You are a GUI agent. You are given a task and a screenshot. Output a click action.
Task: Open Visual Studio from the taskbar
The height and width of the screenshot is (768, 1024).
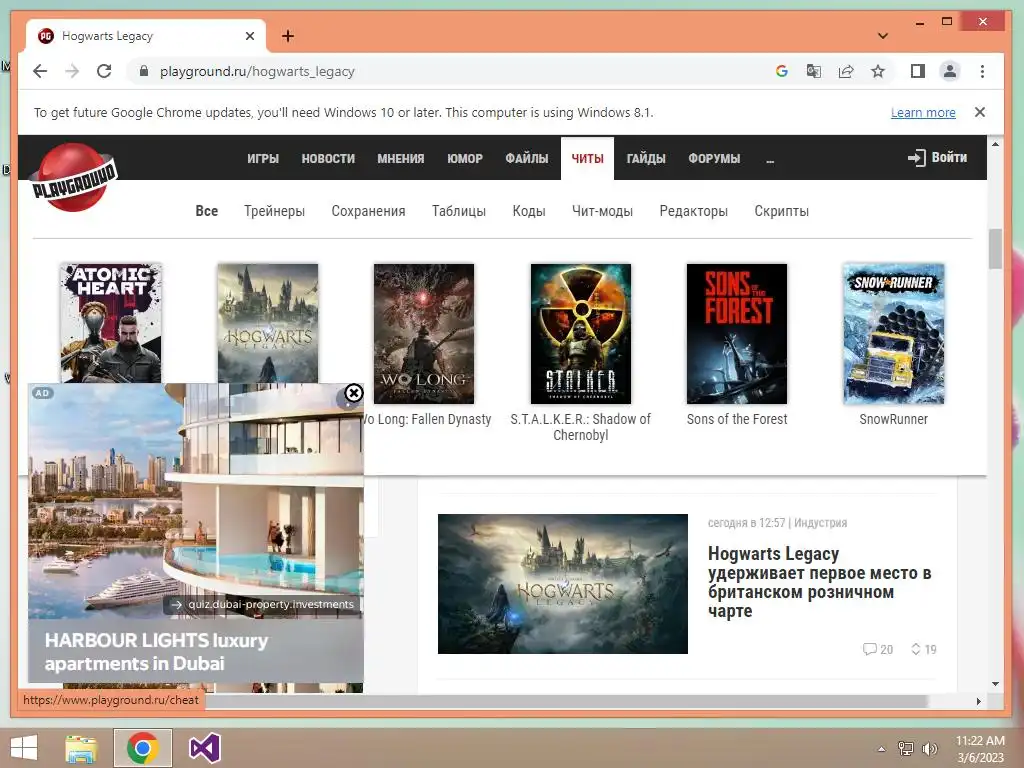204,748
